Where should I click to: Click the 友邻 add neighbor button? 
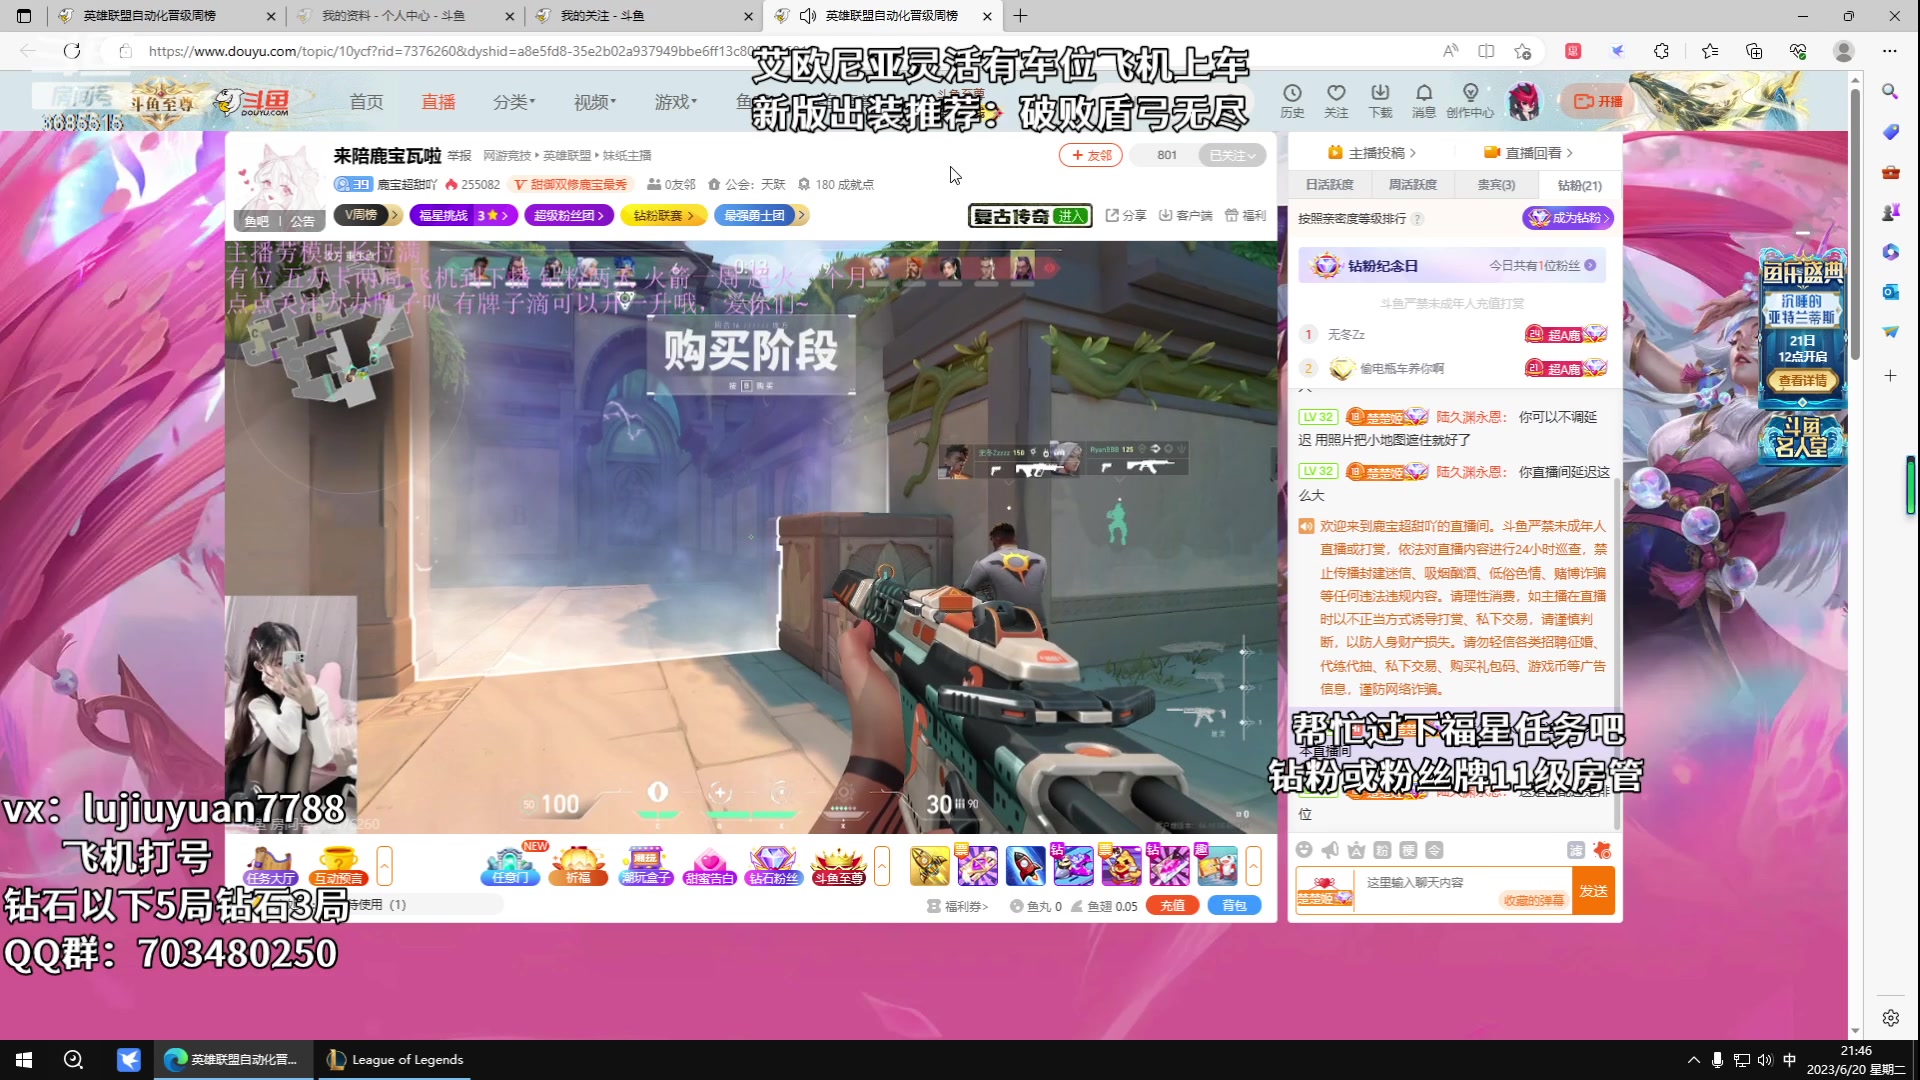(x=1090, y=155)
